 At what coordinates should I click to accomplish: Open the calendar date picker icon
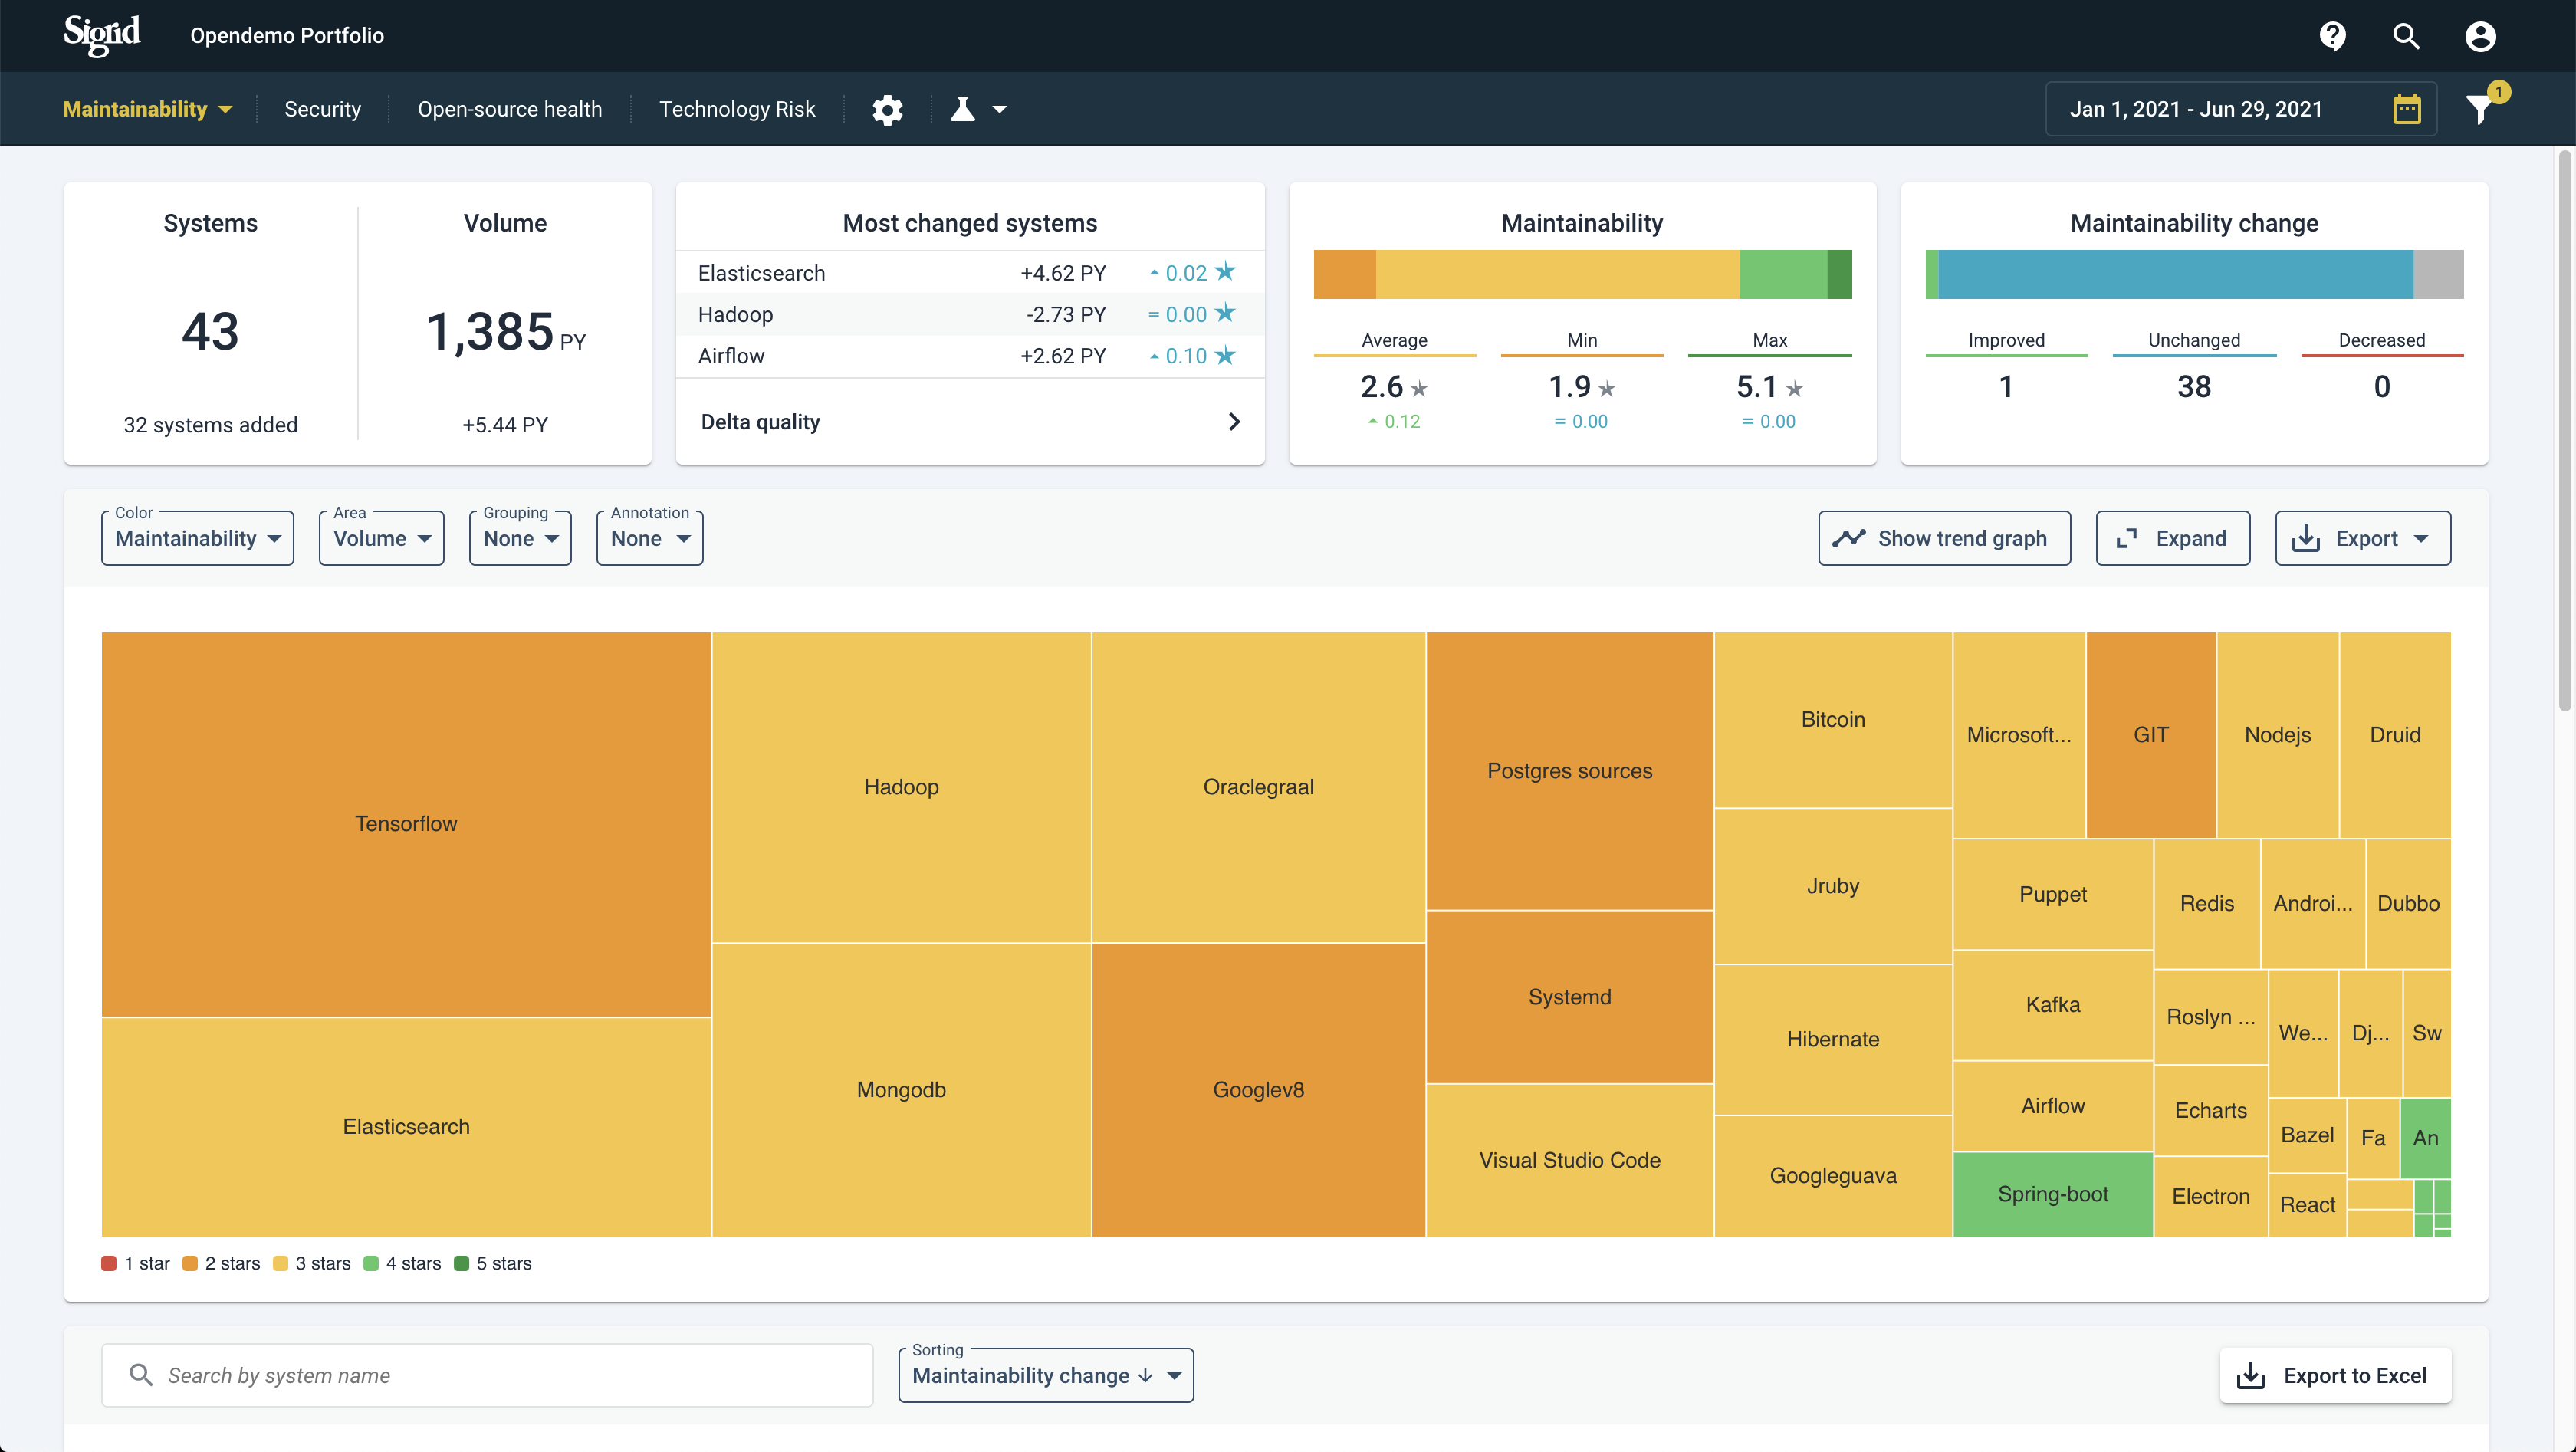[x=2407, y=109]
